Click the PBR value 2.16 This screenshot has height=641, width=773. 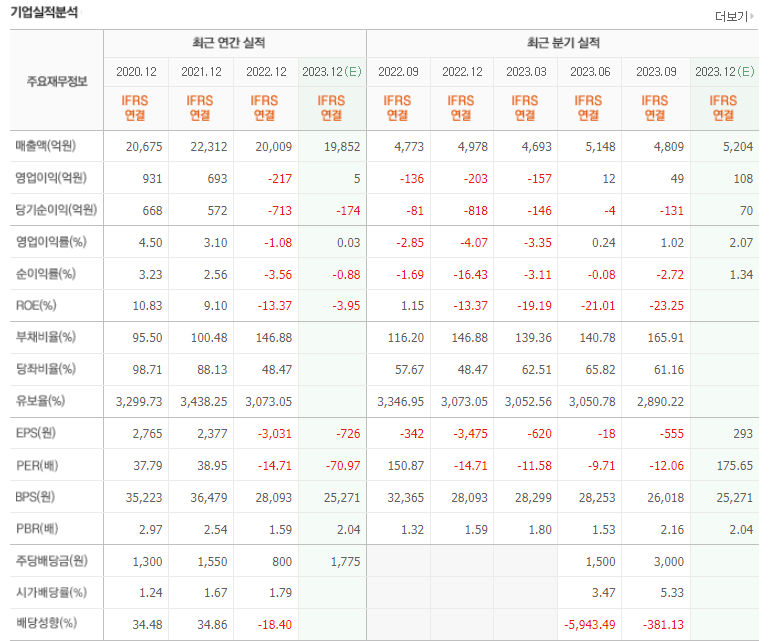tap(672, 530)
